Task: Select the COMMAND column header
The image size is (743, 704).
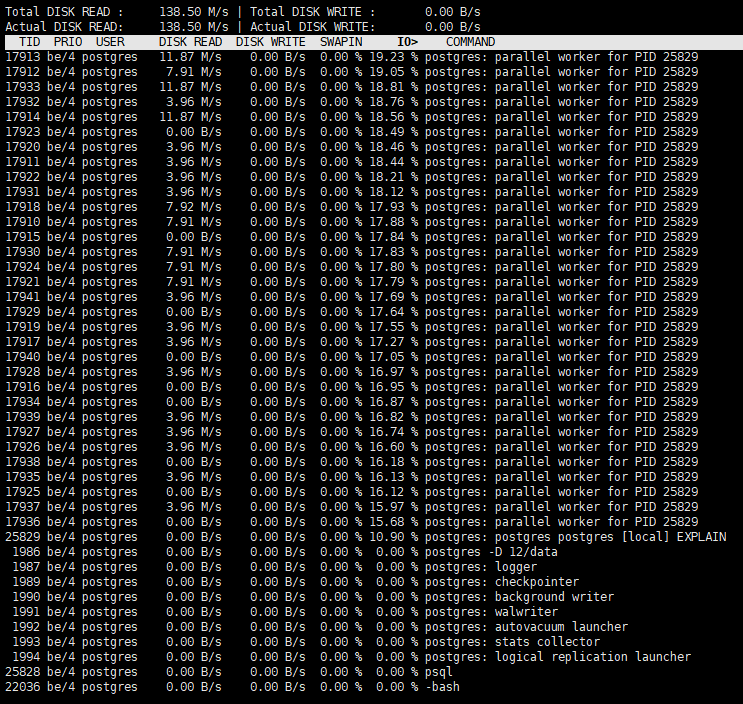Action: [471, 42]
